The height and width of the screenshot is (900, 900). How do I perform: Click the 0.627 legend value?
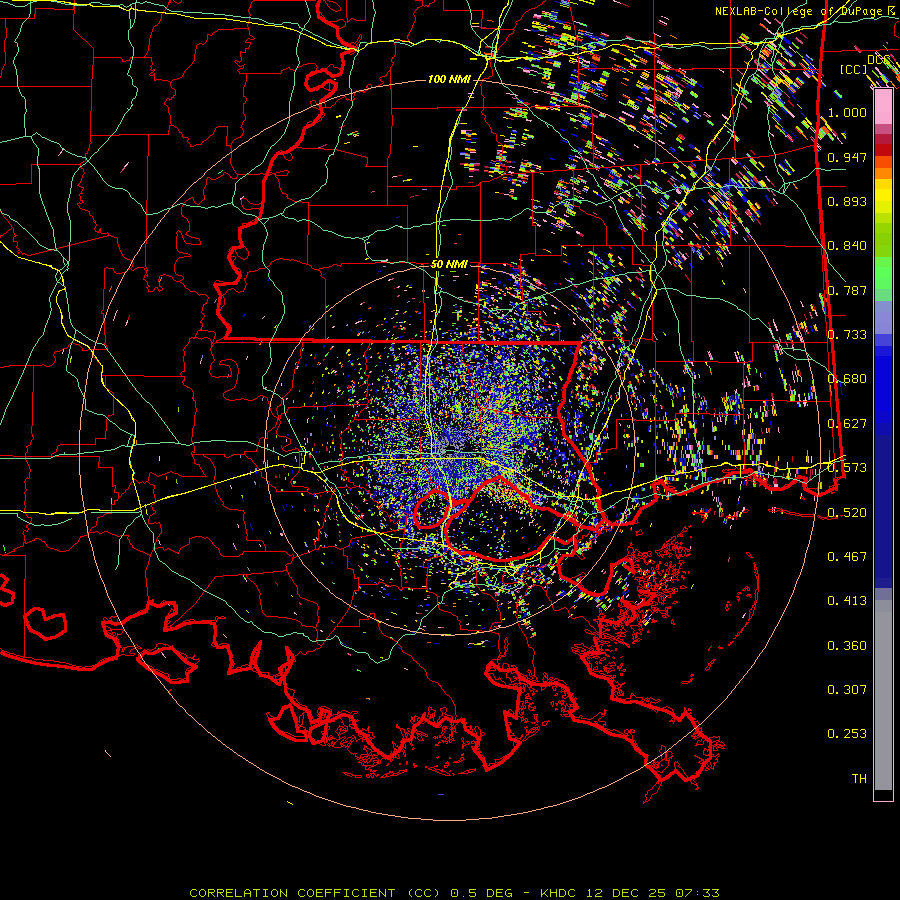coord(847,424)
